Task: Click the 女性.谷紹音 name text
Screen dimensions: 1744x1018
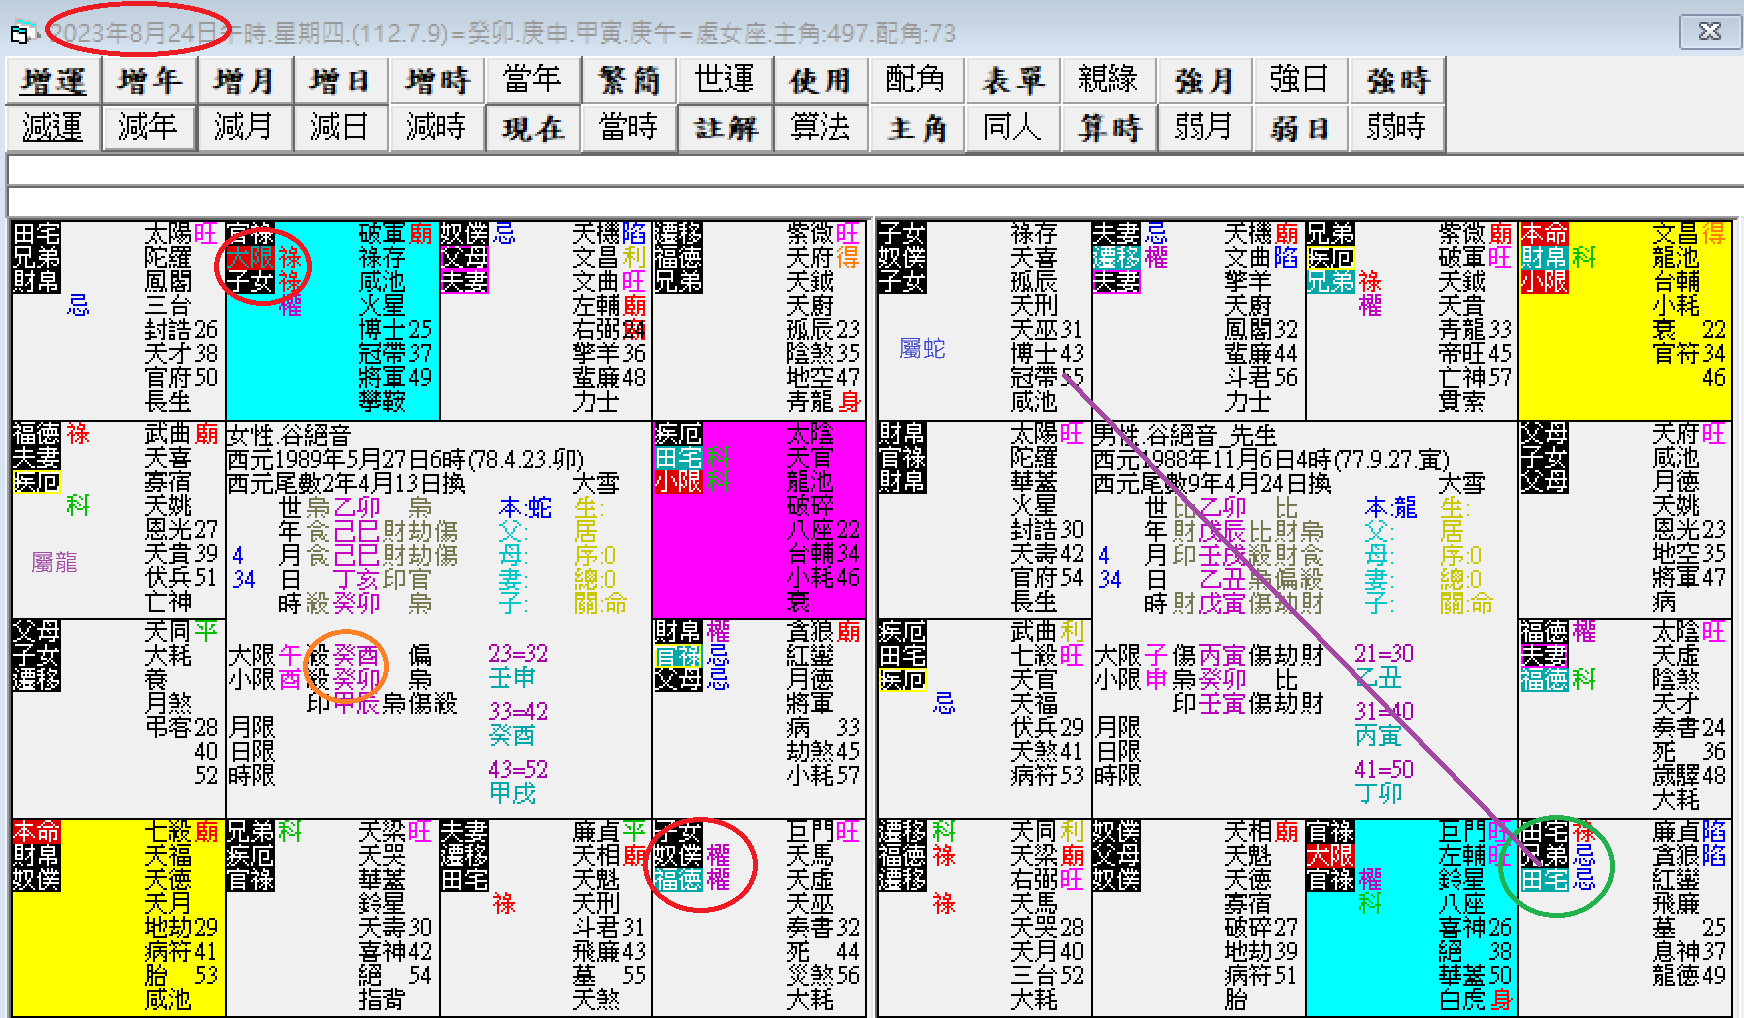Action: (x=289, y=435)
